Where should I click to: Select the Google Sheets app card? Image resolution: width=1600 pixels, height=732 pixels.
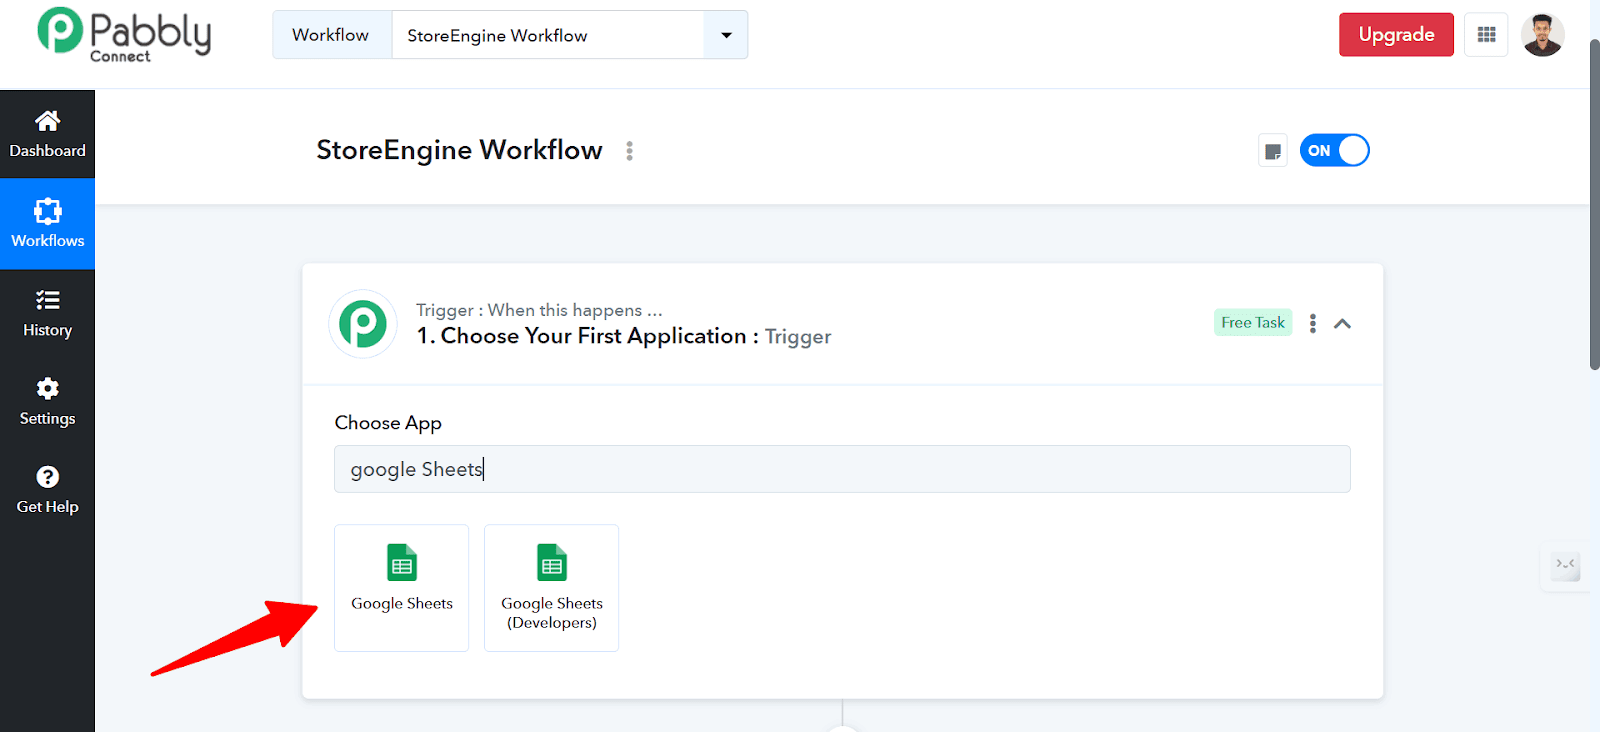tap(402, 588)
